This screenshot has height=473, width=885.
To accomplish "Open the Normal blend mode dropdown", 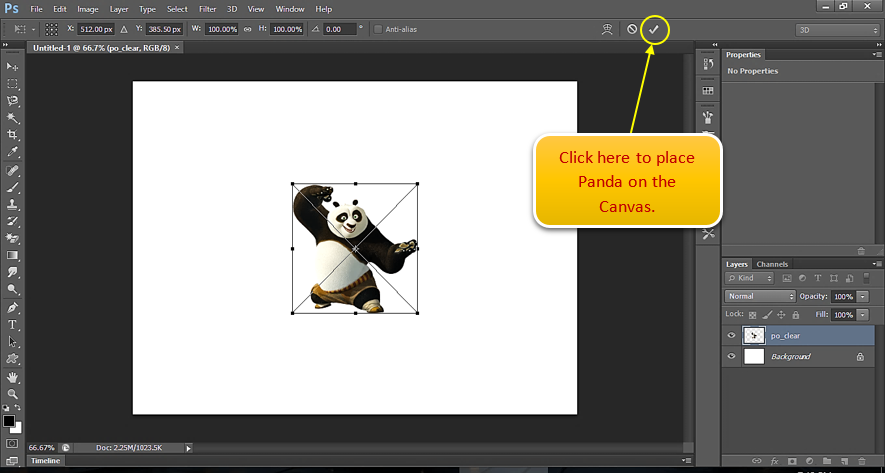I will [x=760, y=296].
